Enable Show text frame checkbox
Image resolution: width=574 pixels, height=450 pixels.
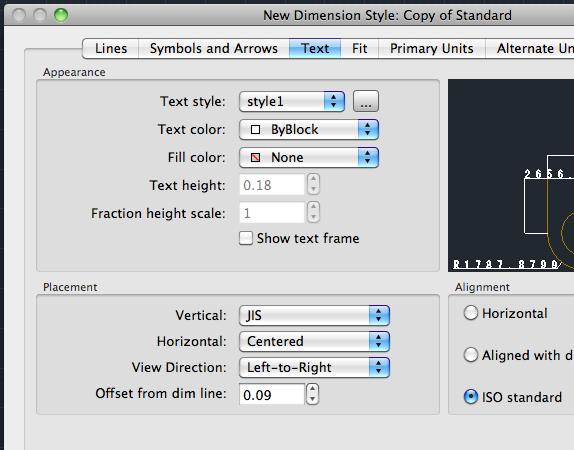[x=246, y=238]
